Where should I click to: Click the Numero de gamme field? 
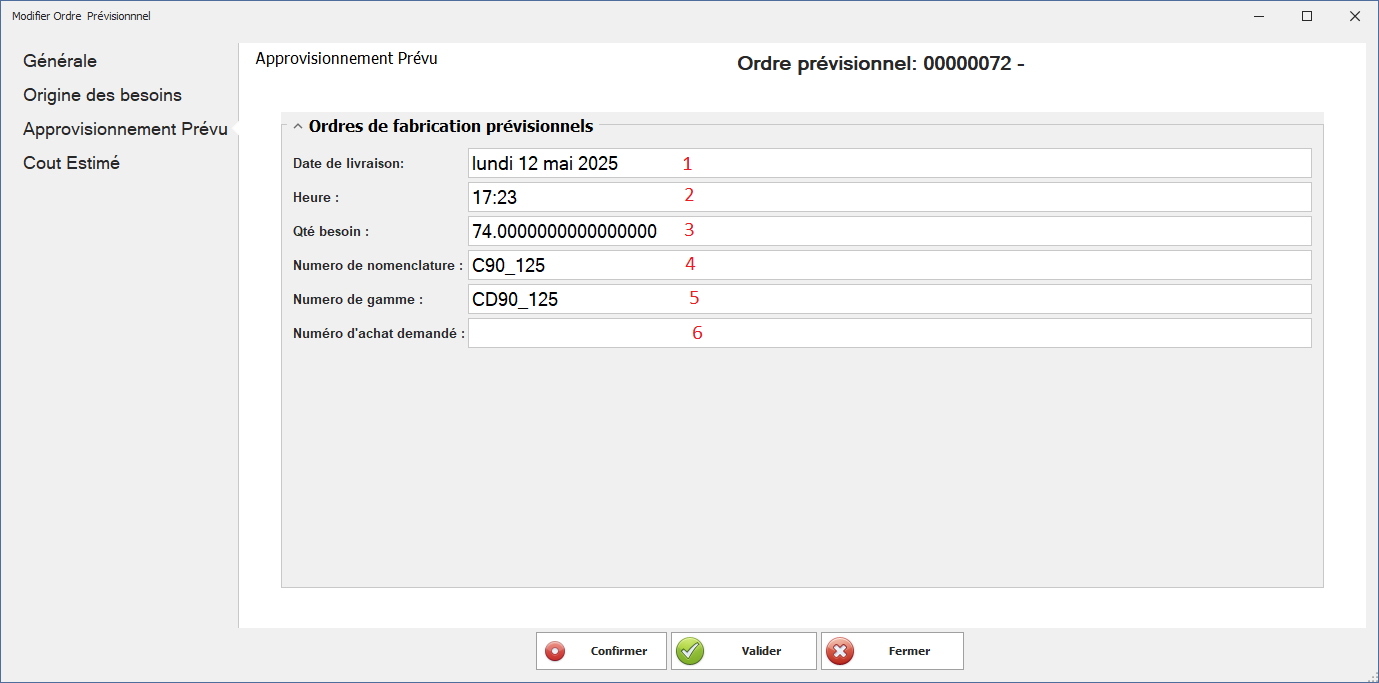pos(888,299)
